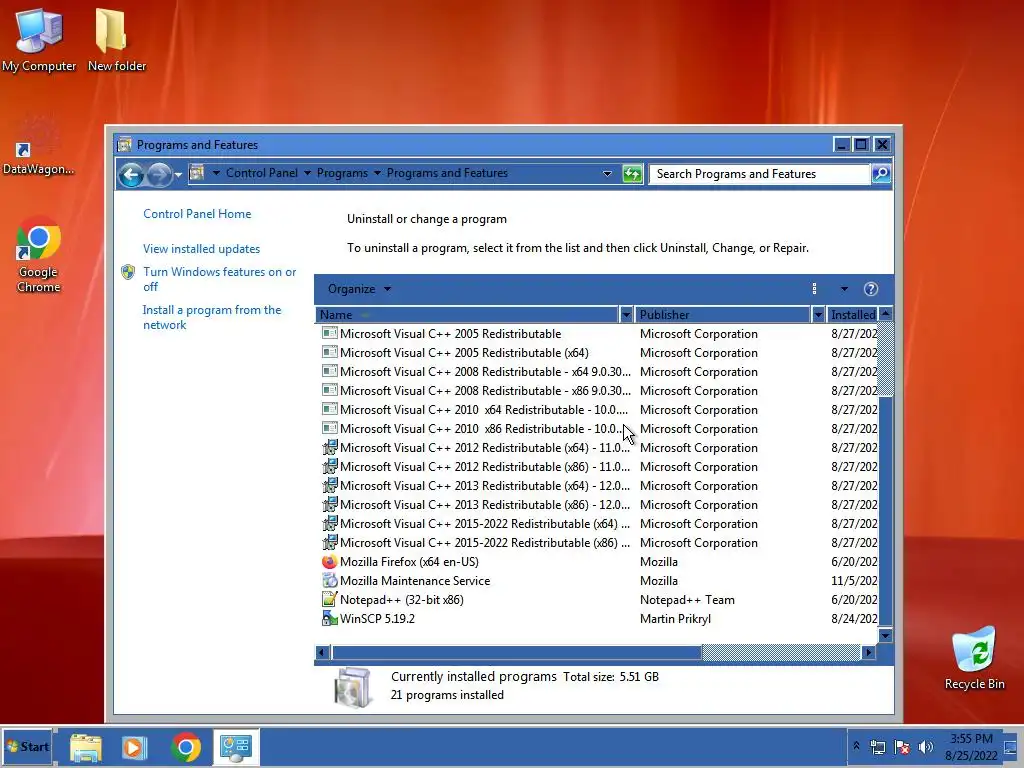The image size is (1024, 768).
Task: Focus the Search Programs and Features box
Action: coord(760,174)
